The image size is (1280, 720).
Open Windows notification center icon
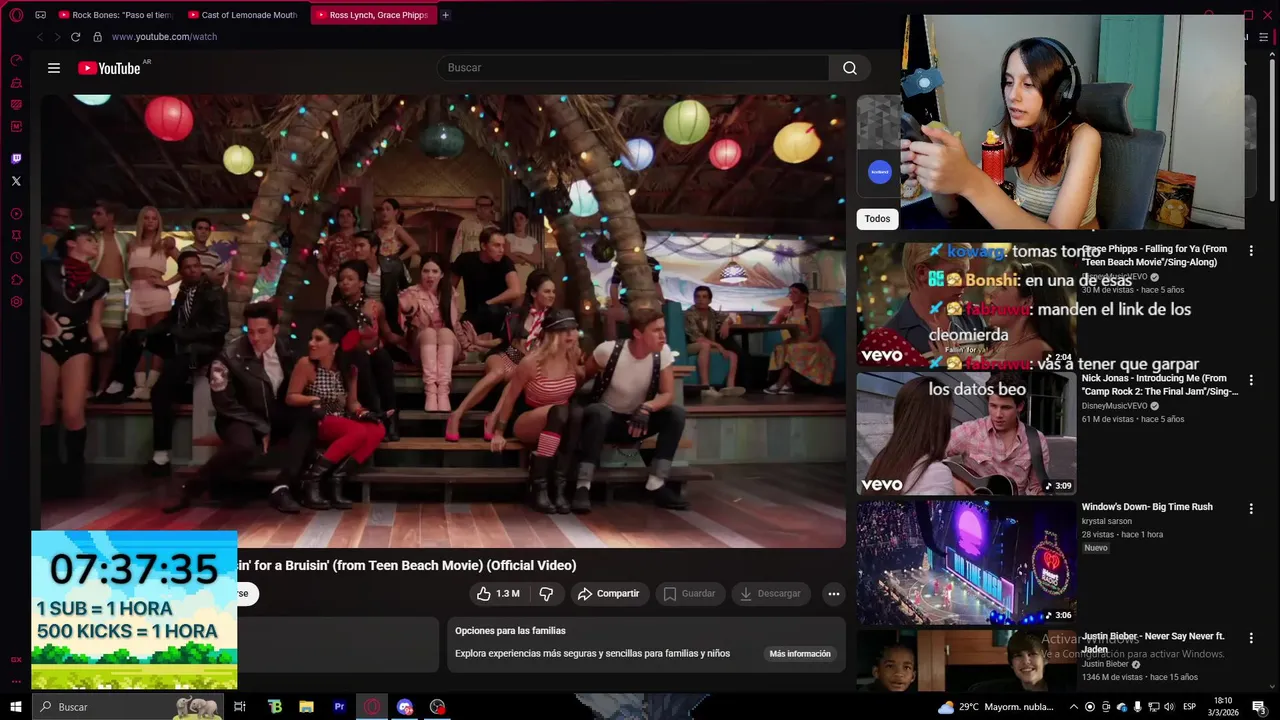pyautogui.click(x=1260, y=707)
